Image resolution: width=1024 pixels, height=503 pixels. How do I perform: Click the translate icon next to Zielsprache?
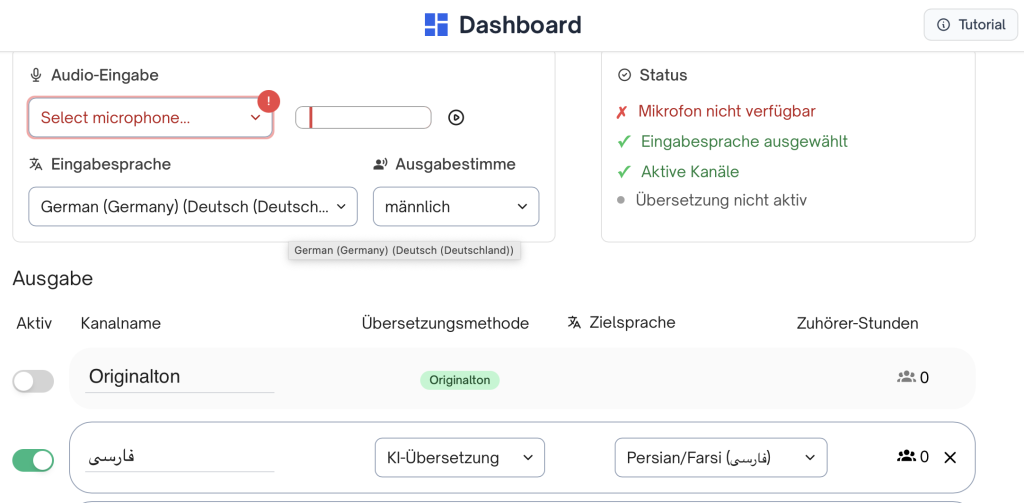574,322
